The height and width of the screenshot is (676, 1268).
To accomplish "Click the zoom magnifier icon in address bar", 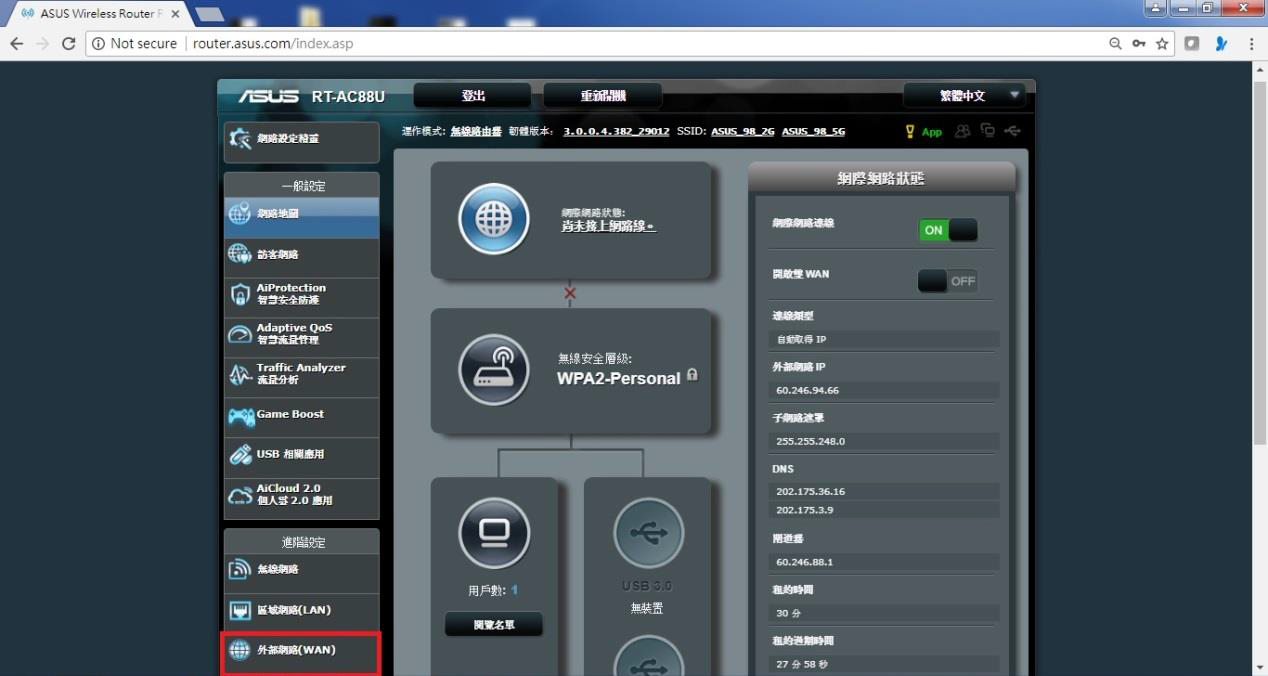I will point(1115,44).
